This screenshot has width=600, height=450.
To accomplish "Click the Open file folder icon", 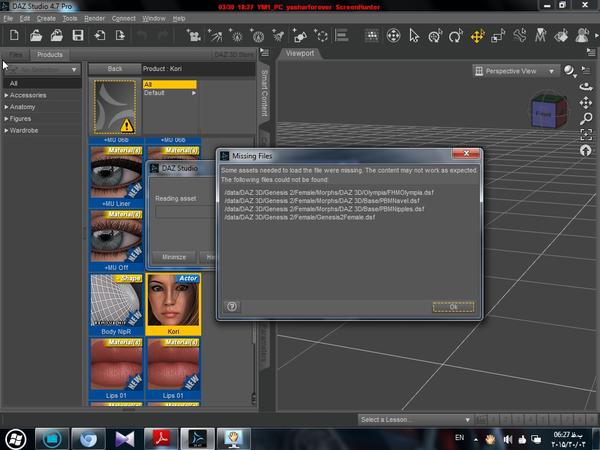I will 36,36.
